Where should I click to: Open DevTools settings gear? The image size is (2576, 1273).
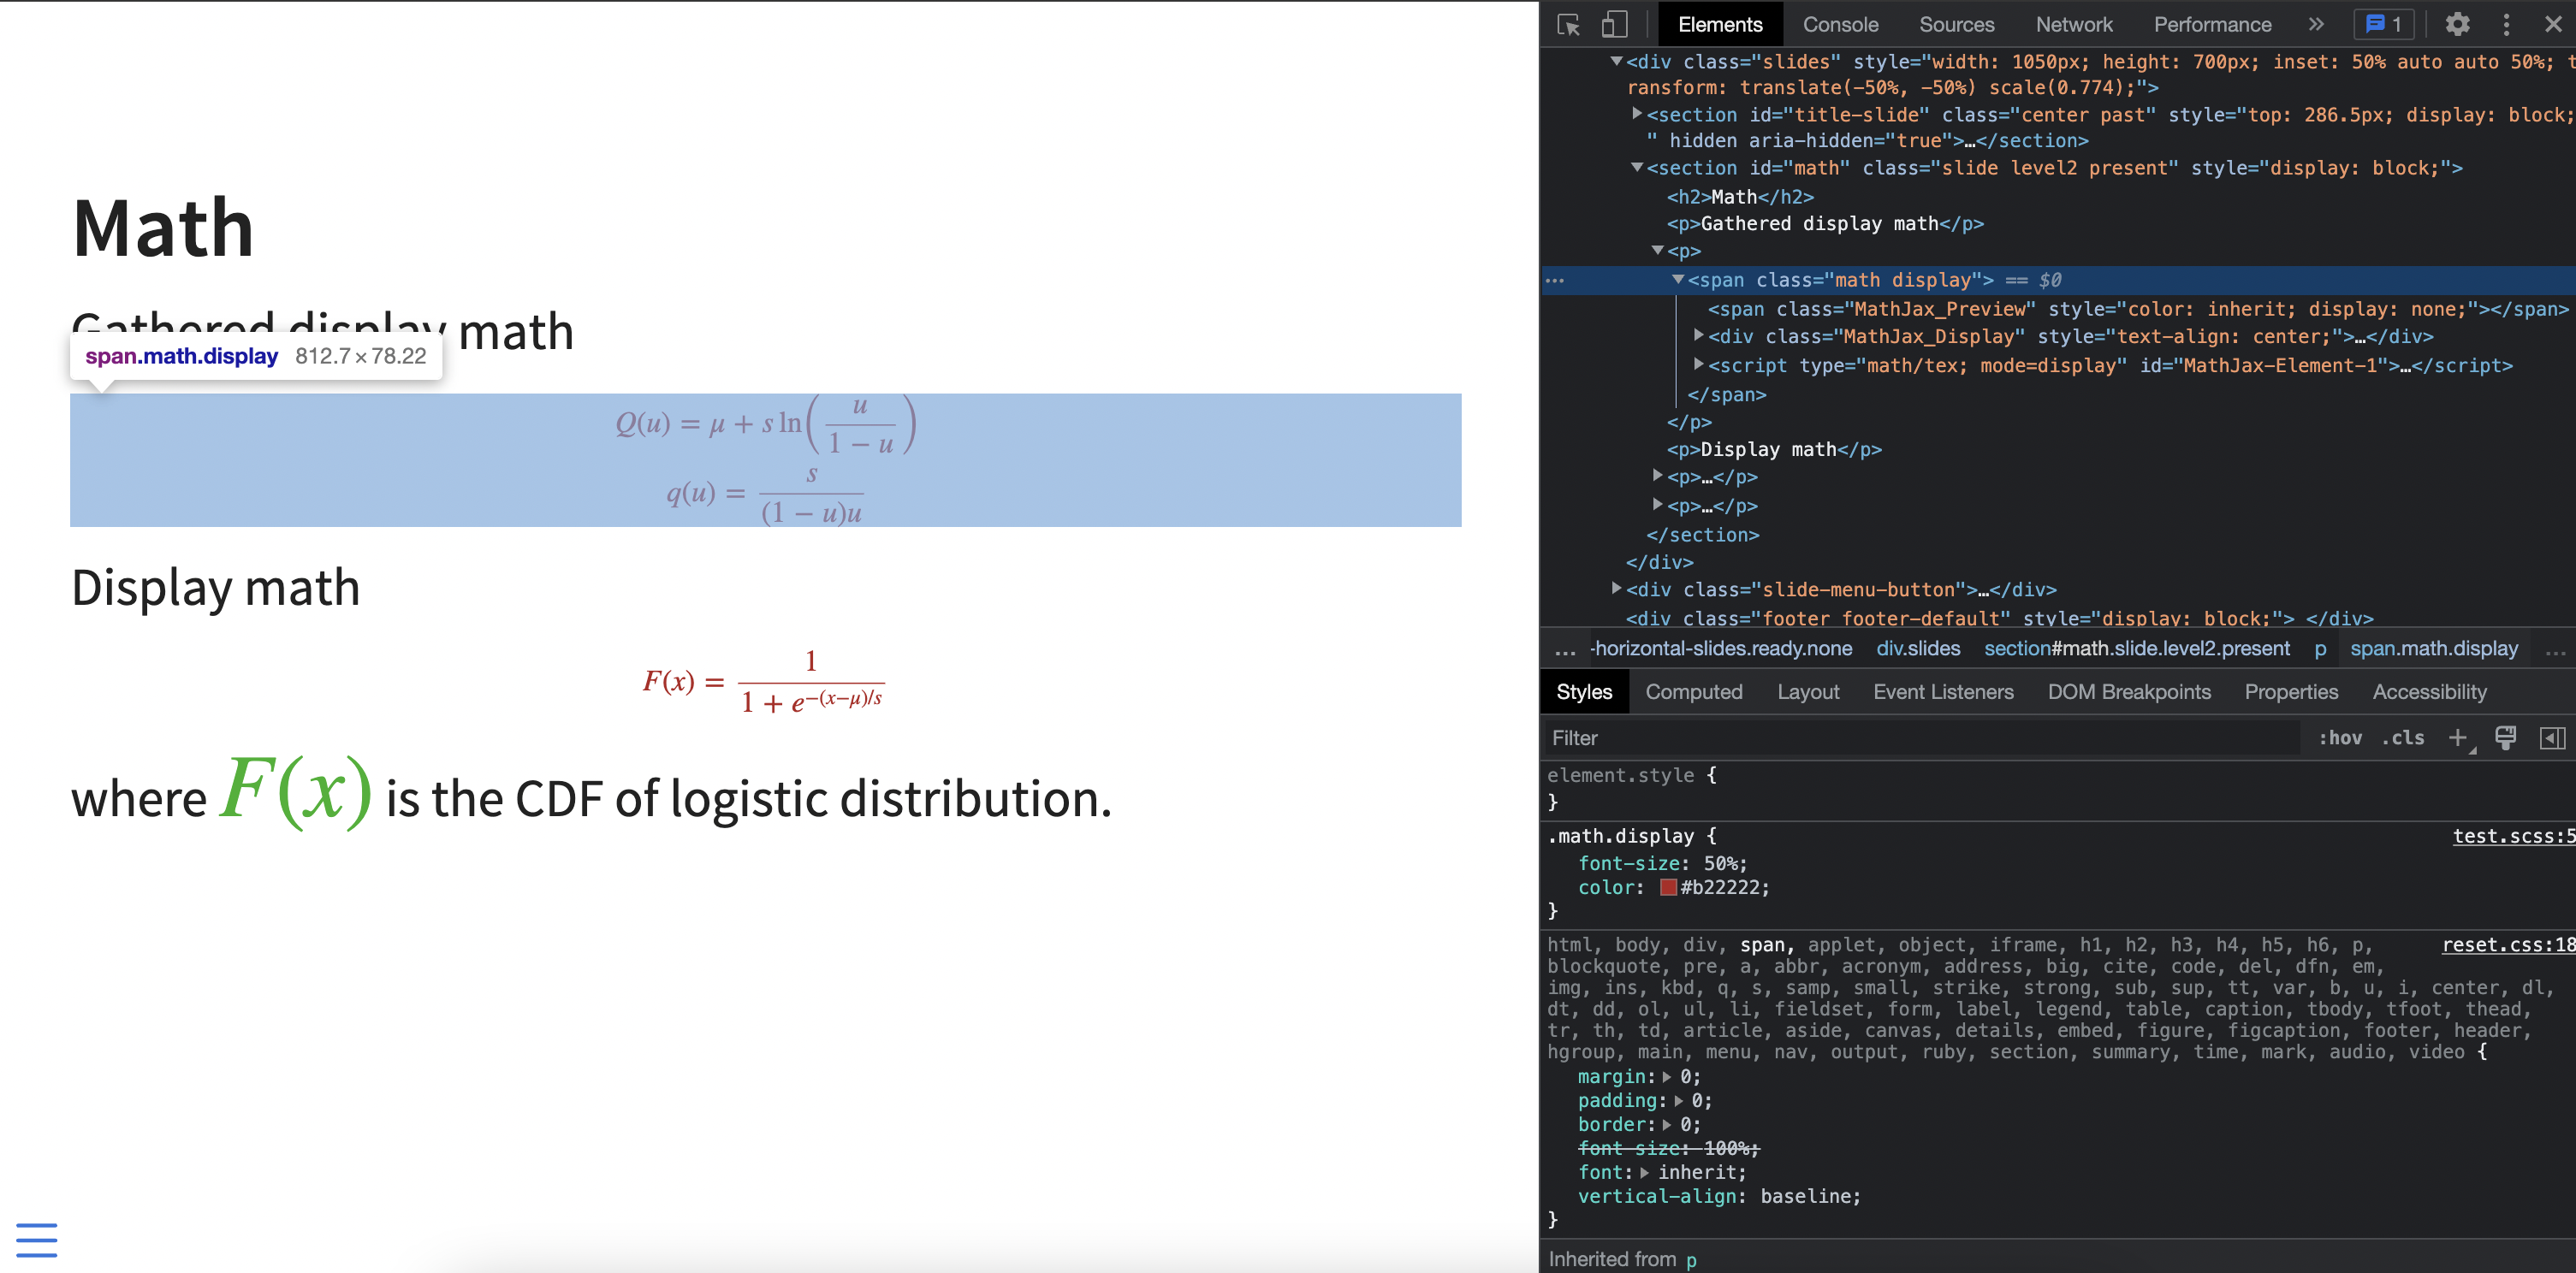click(x=2457, y=25)
